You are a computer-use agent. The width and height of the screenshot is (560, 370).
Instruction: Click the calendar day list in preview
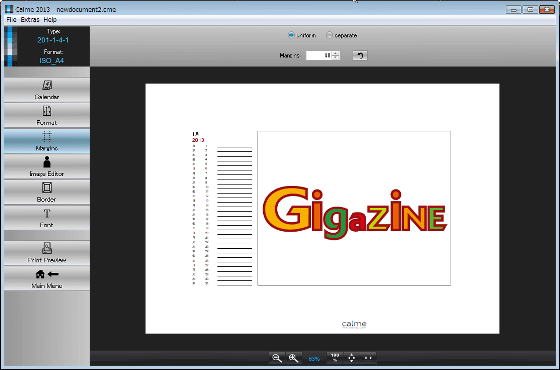click(201, 214)
